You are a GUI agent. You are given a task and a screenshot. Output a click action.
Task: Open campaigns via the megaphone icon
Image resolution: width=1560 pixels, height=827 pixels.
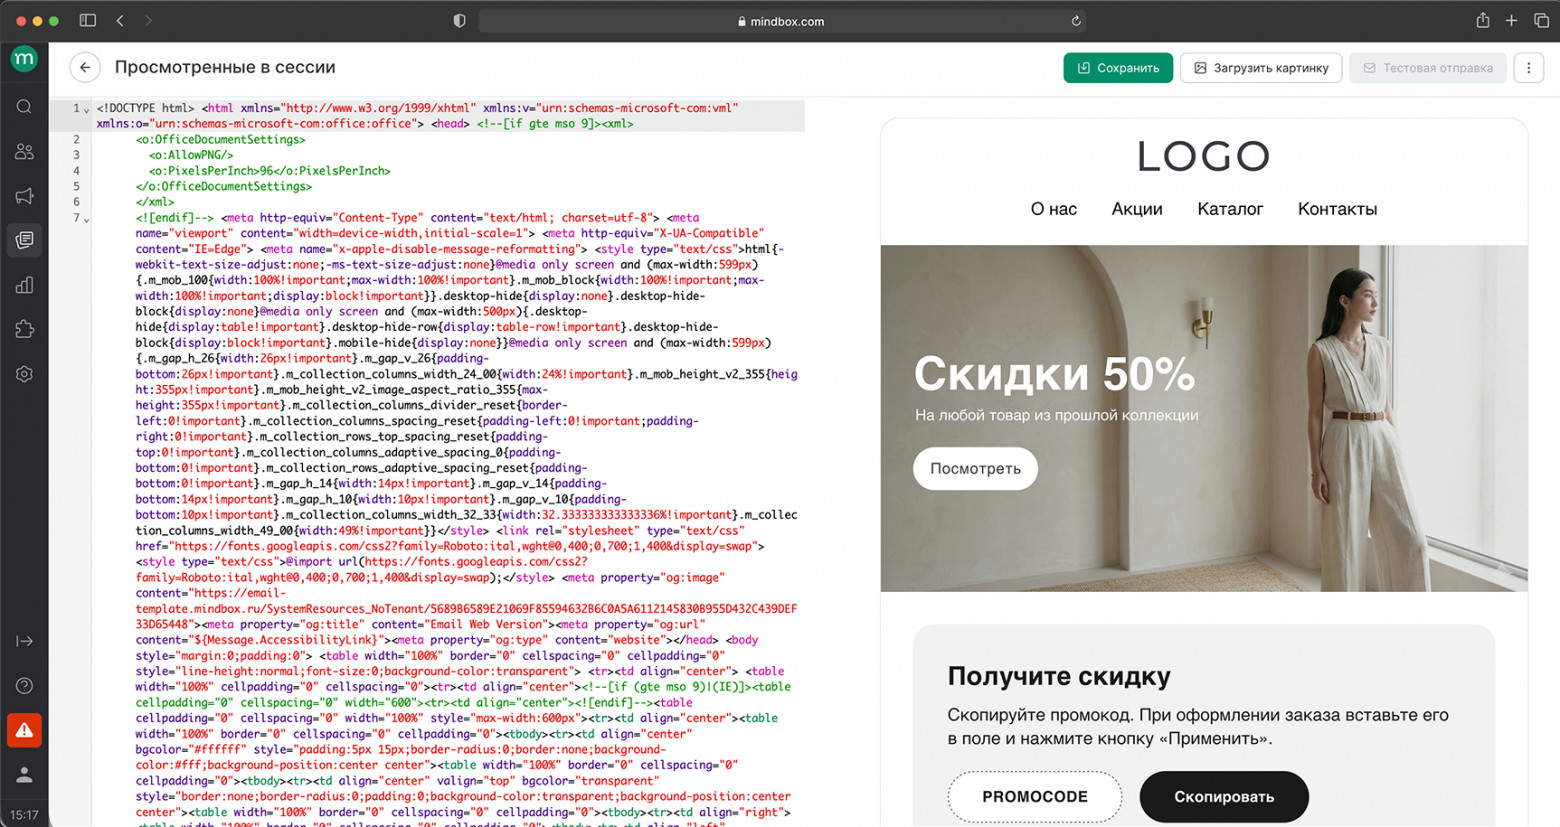[x=24, y=196]
